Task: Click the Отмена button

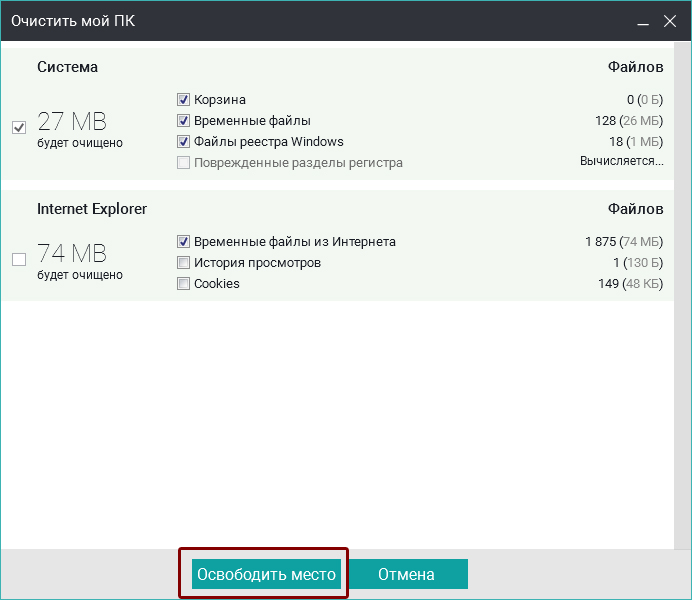Action: click(406, 574)
